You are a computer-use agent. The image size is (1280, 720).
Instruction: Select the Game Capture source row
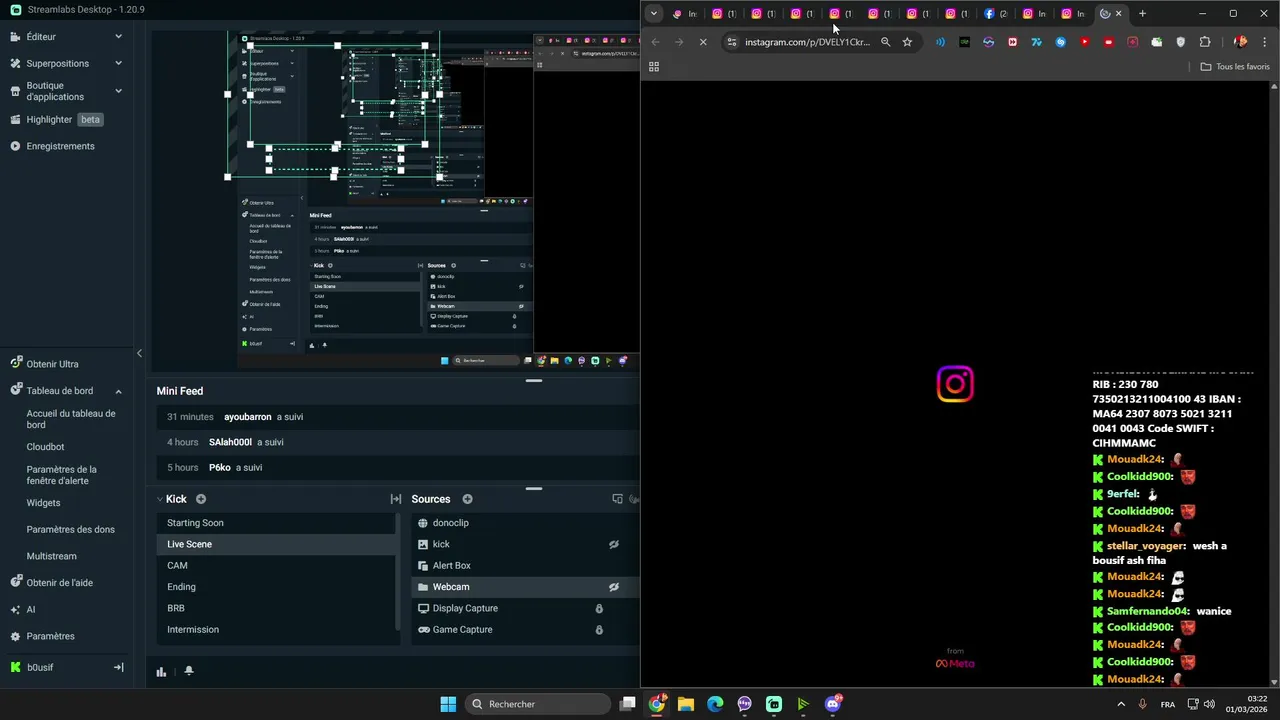pyautogui.click(x=525, y=630)
